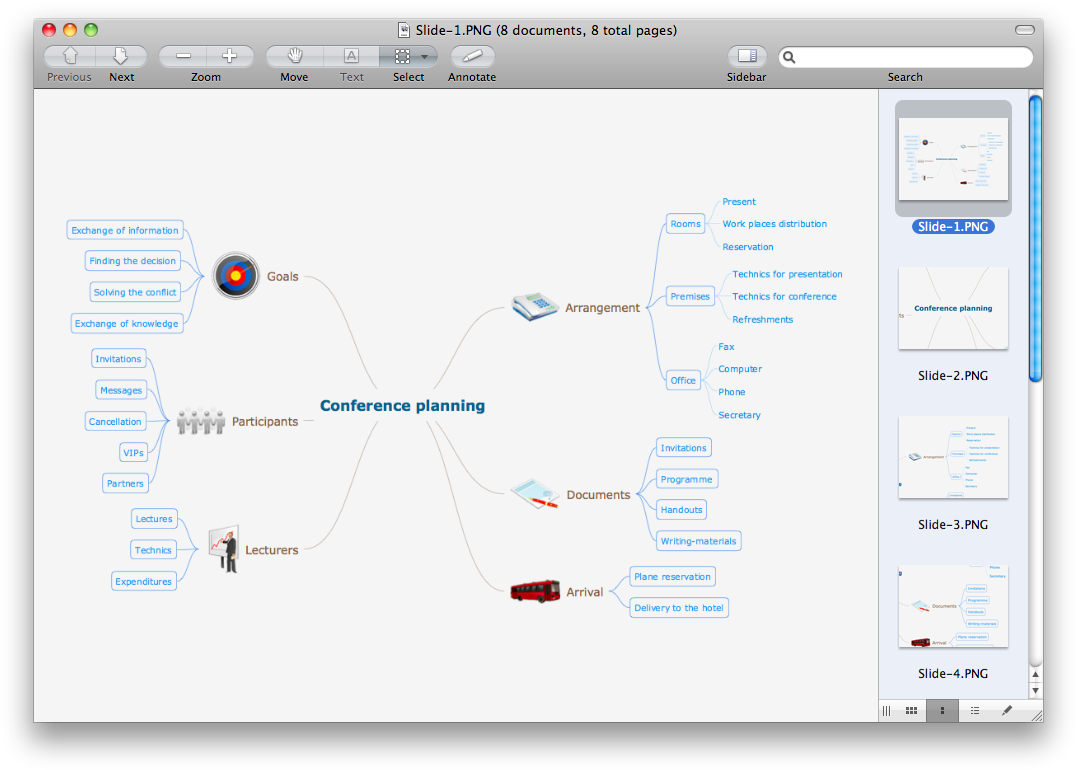Switch sidebar to contact sheet grid view
This screenshot has width=1076, height=770.
pos(911,710)
